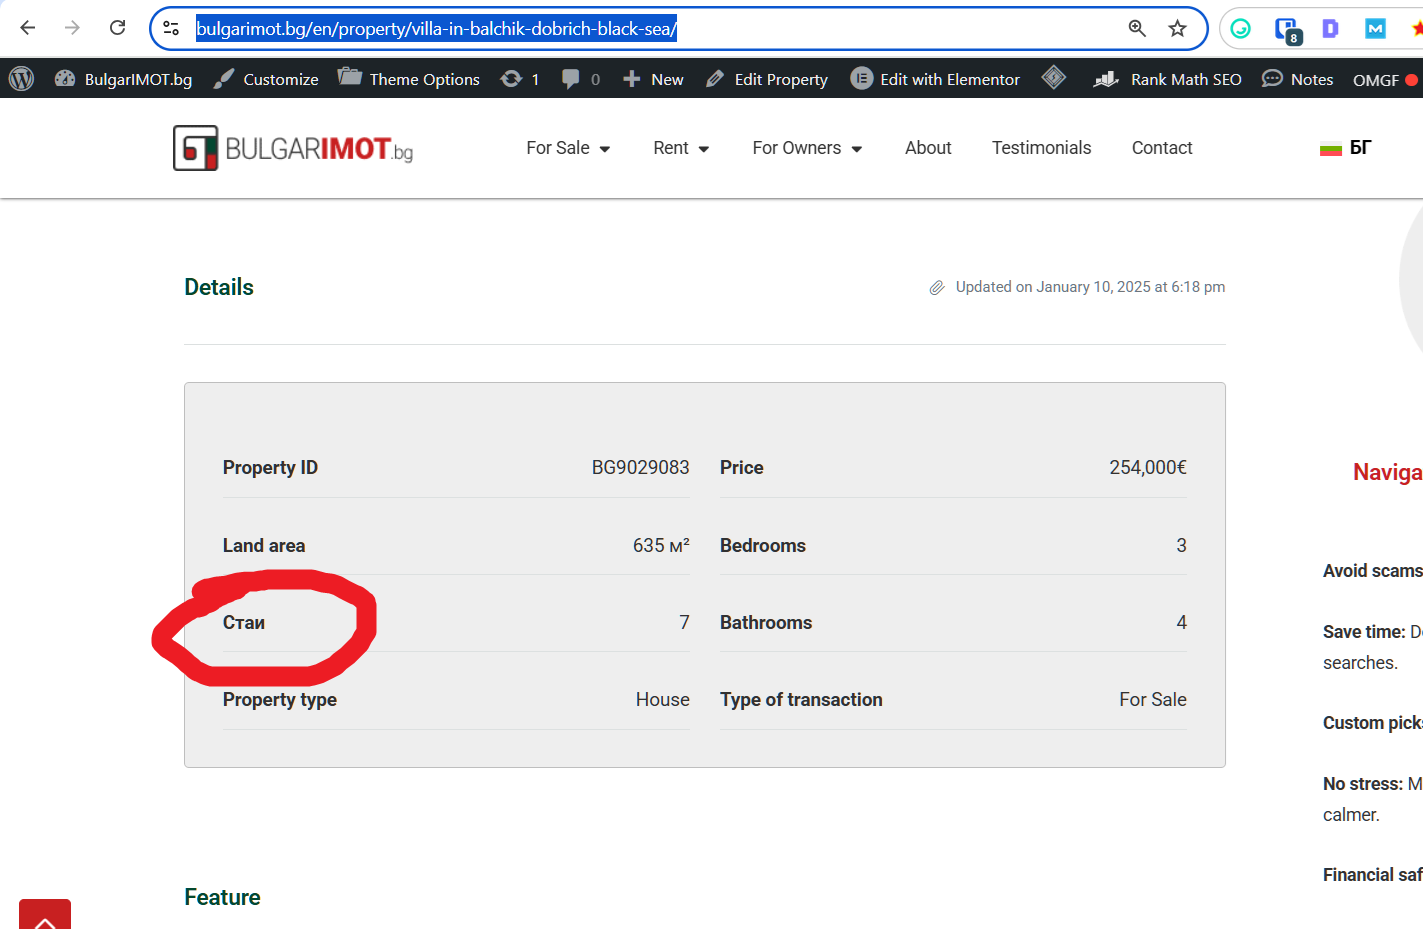Open BulgarIMOT.bg dashboard in admin bar
The width and height of the screenshot is (1423, 929).
point(123,79)
